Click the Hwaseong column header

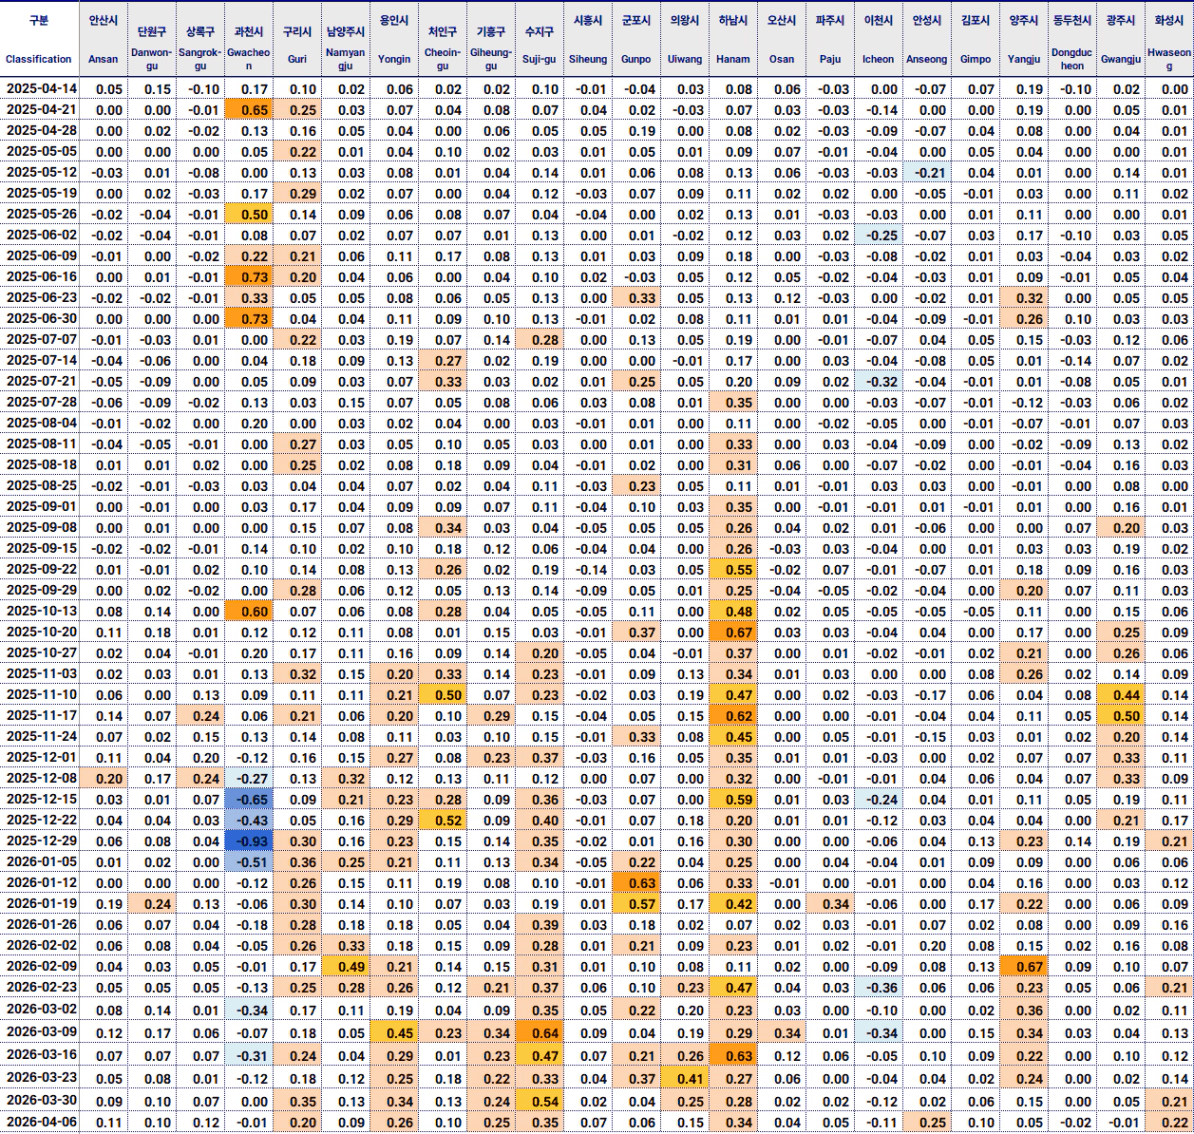(1169, 39)
